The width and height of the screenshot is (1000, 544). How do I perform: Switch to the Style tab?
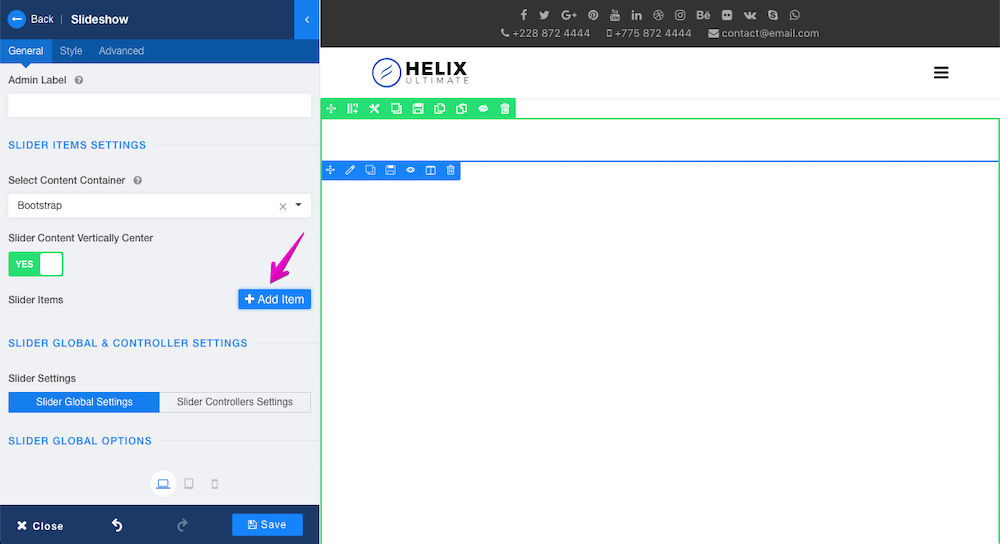71,51
